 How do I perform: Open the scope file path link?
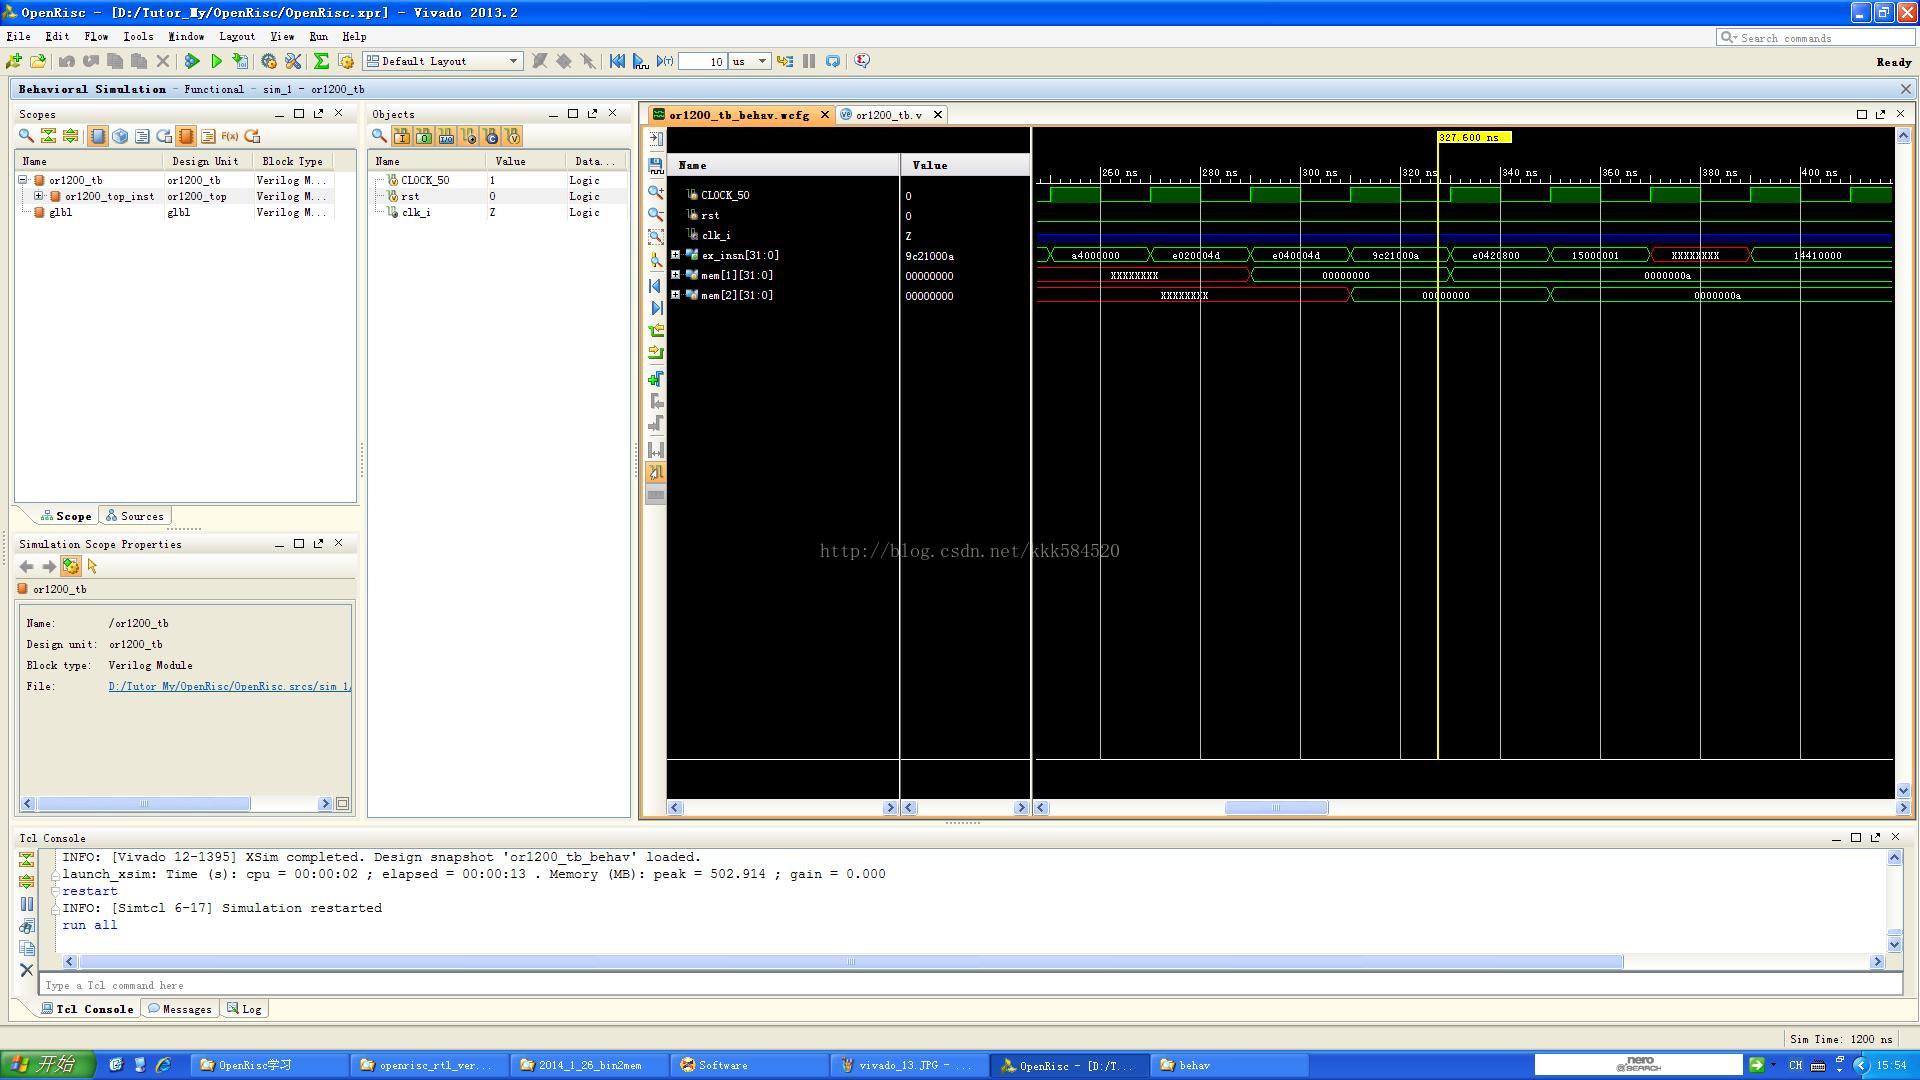click(x=230, y=686)
